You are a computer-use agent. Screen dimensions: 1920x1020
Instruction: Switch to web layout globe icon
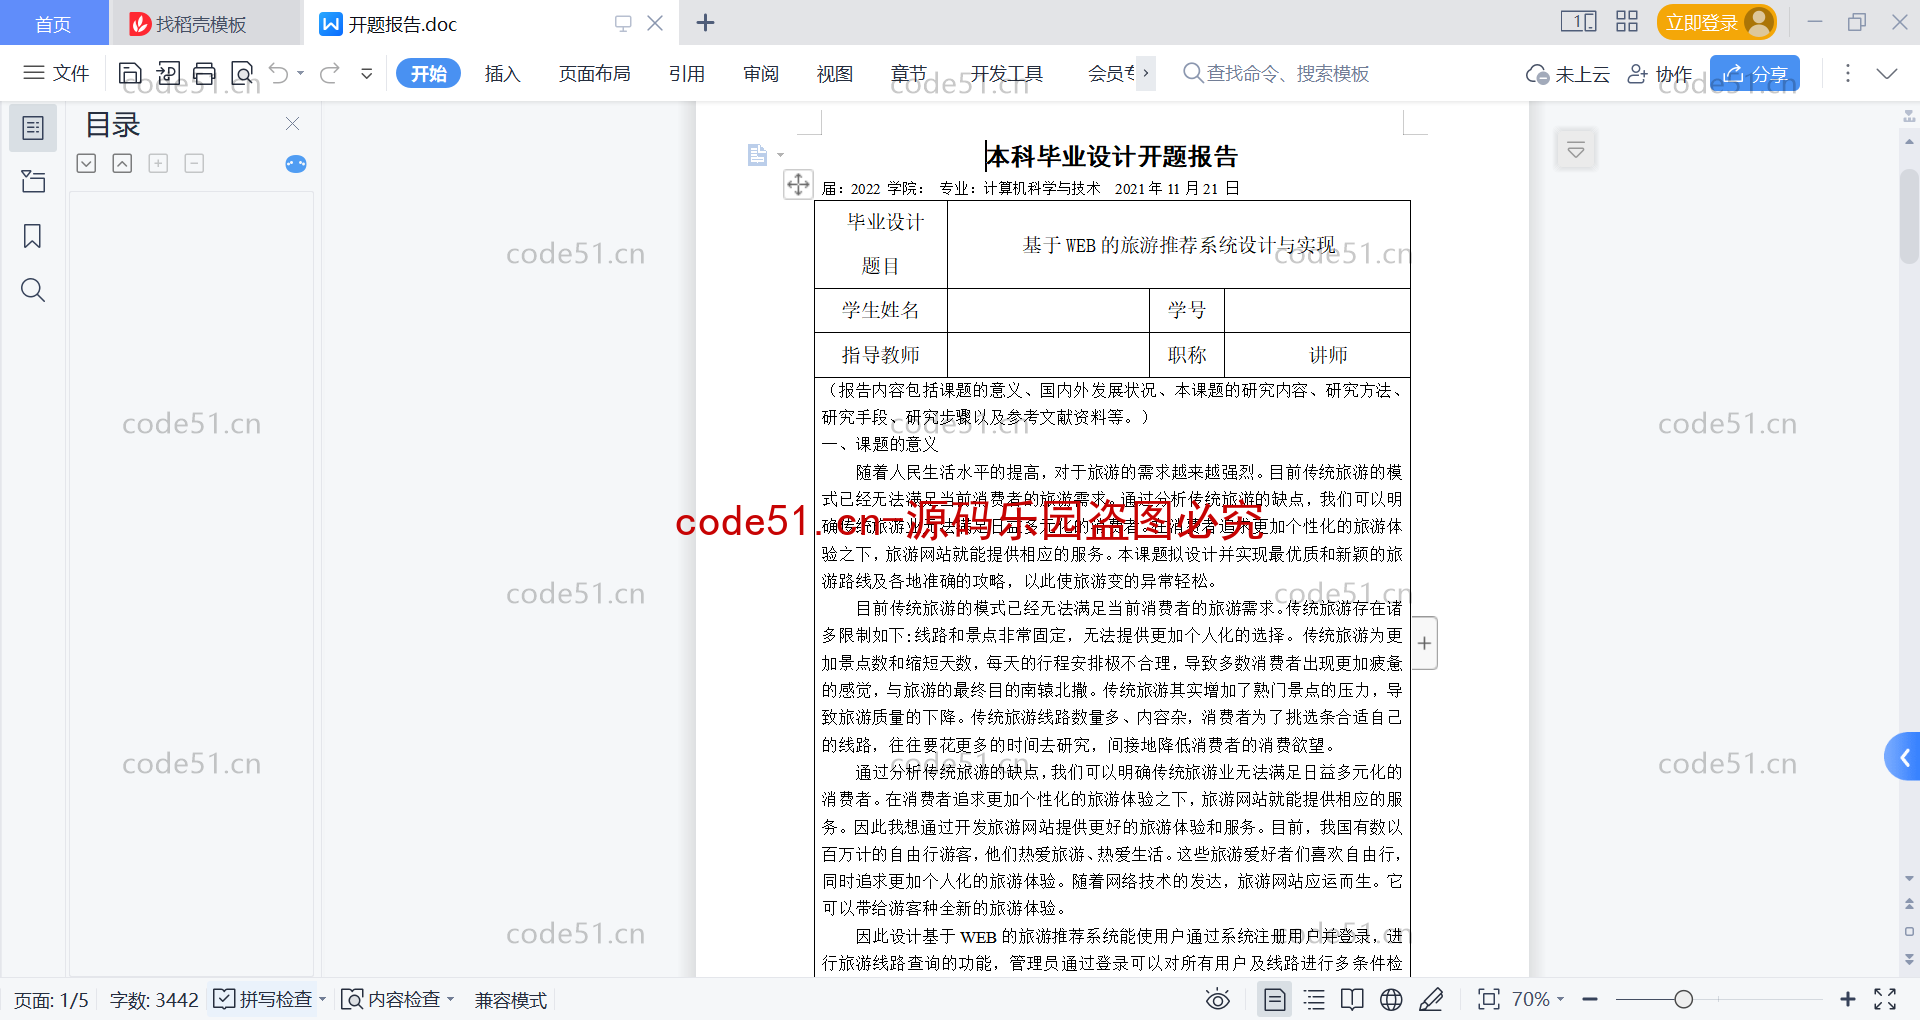pyautogui.click(x=1391, y=999)
